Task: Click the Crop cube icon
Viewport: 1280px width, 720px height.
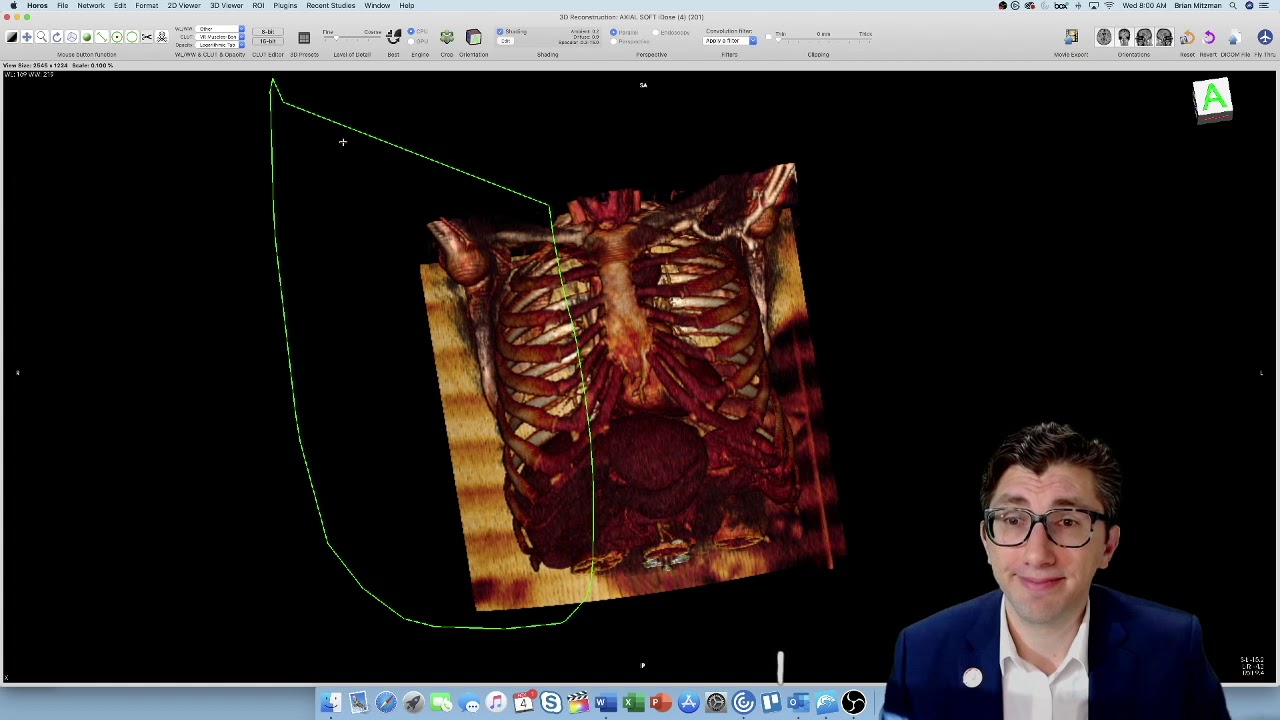Action: click(x=447, y=38)
